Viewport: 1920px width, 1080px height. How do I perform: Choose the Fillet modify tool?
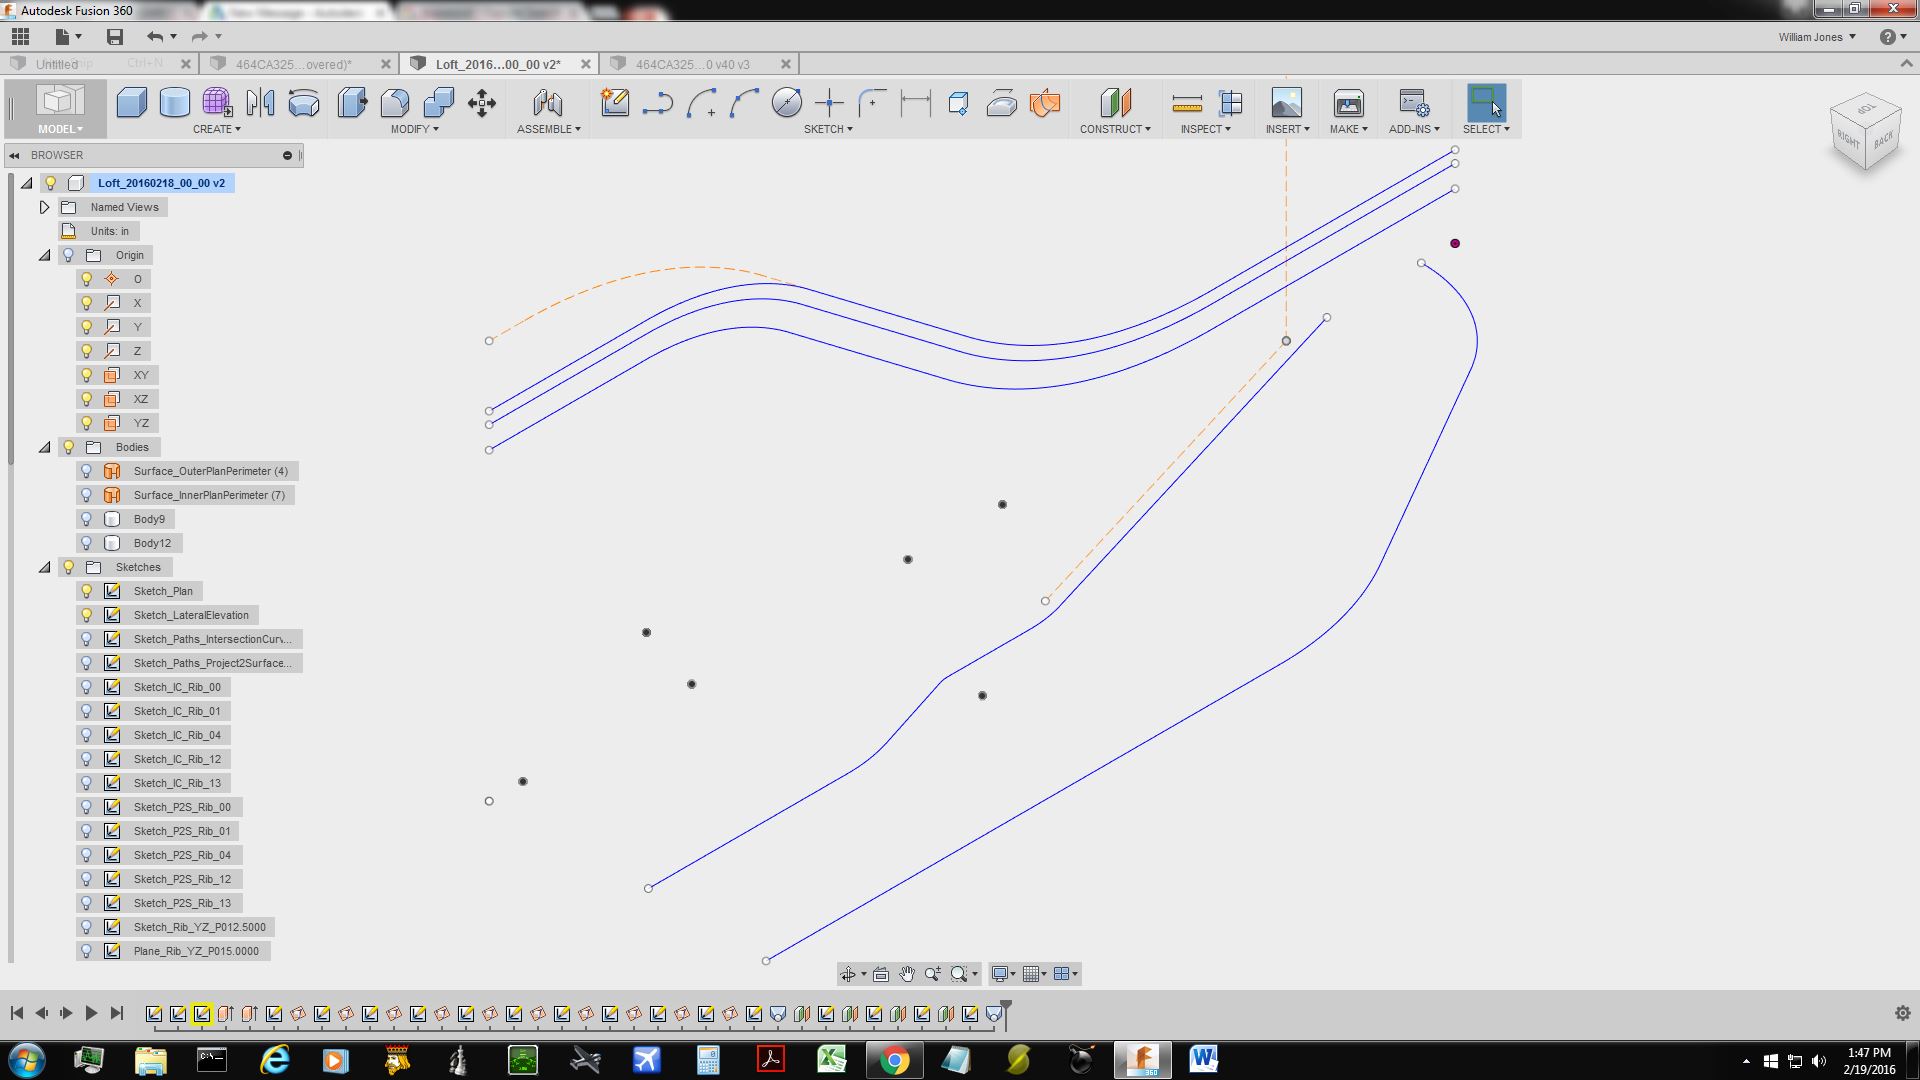point(395,103)
